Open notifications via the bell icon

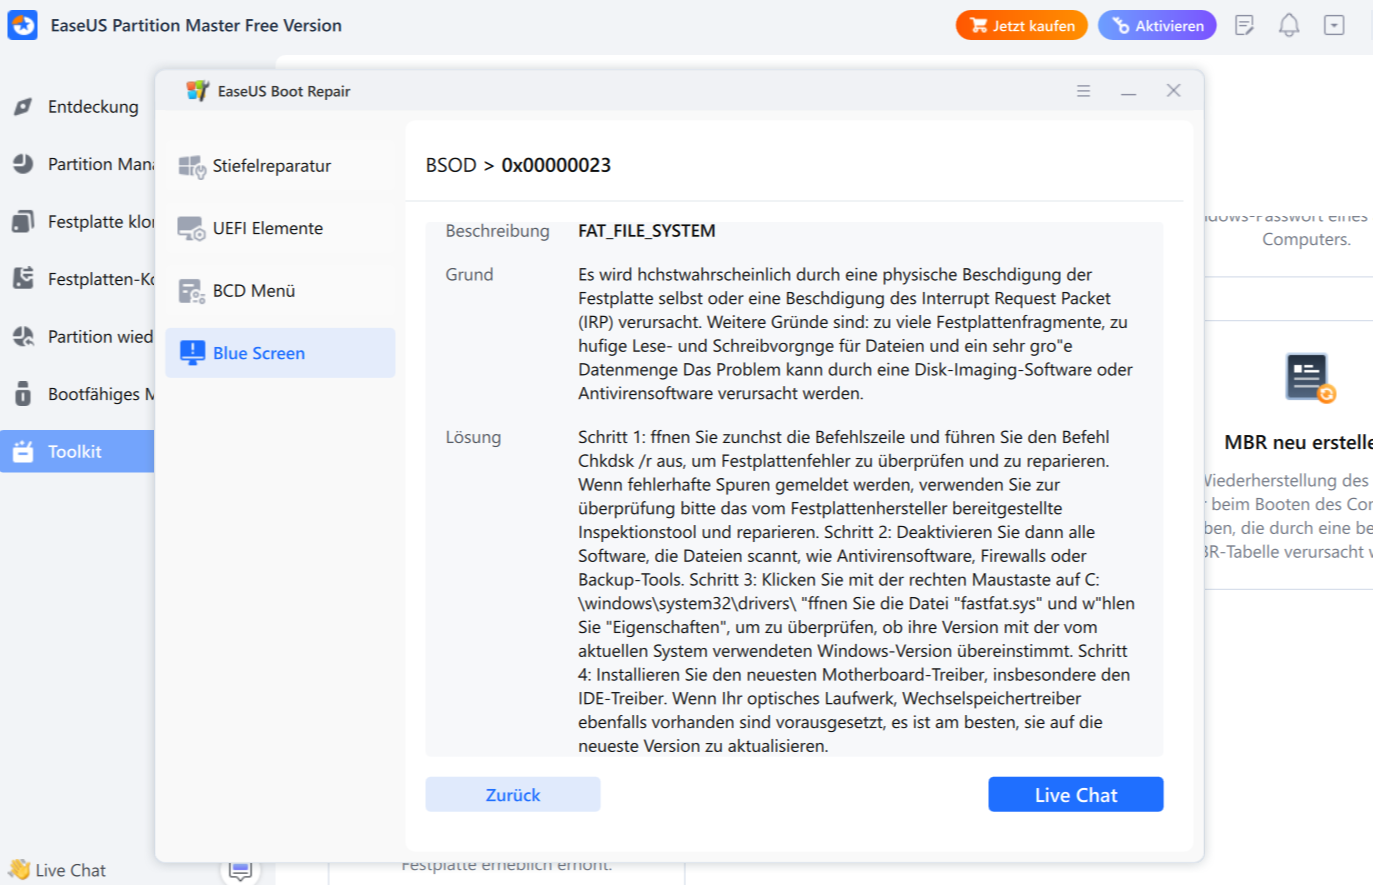point(1289,25)
